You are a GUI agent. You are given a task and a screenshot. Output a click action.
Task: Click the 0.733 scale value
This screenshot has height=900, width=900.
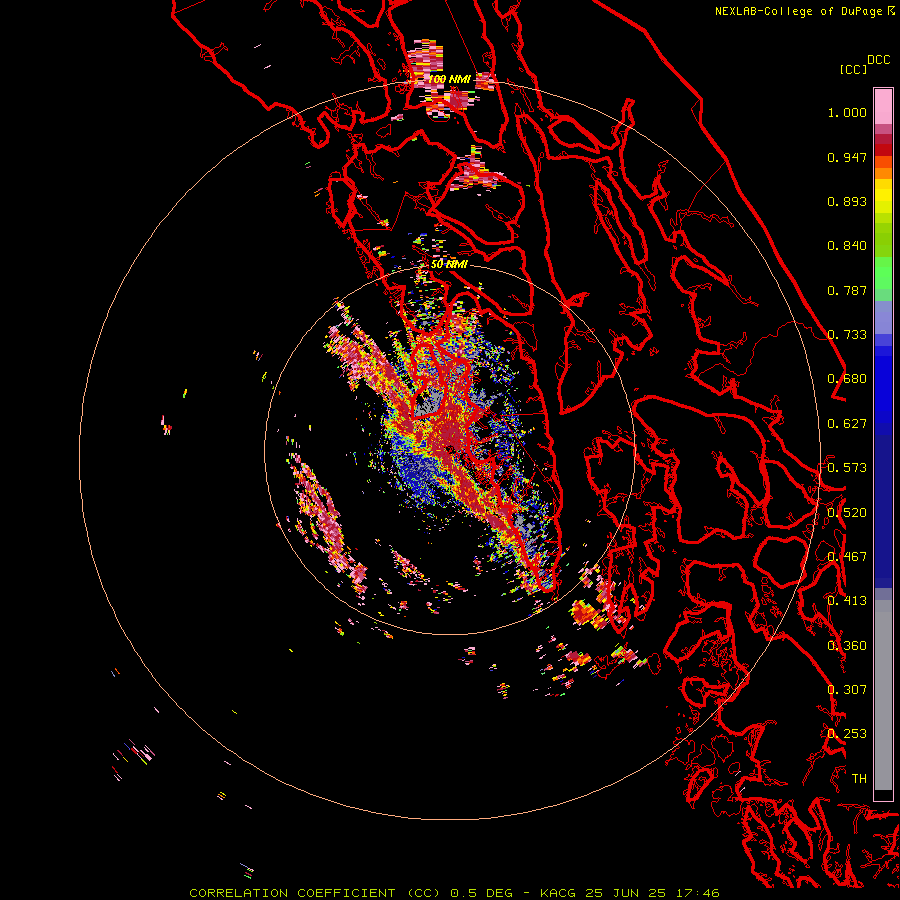point(847,335)
